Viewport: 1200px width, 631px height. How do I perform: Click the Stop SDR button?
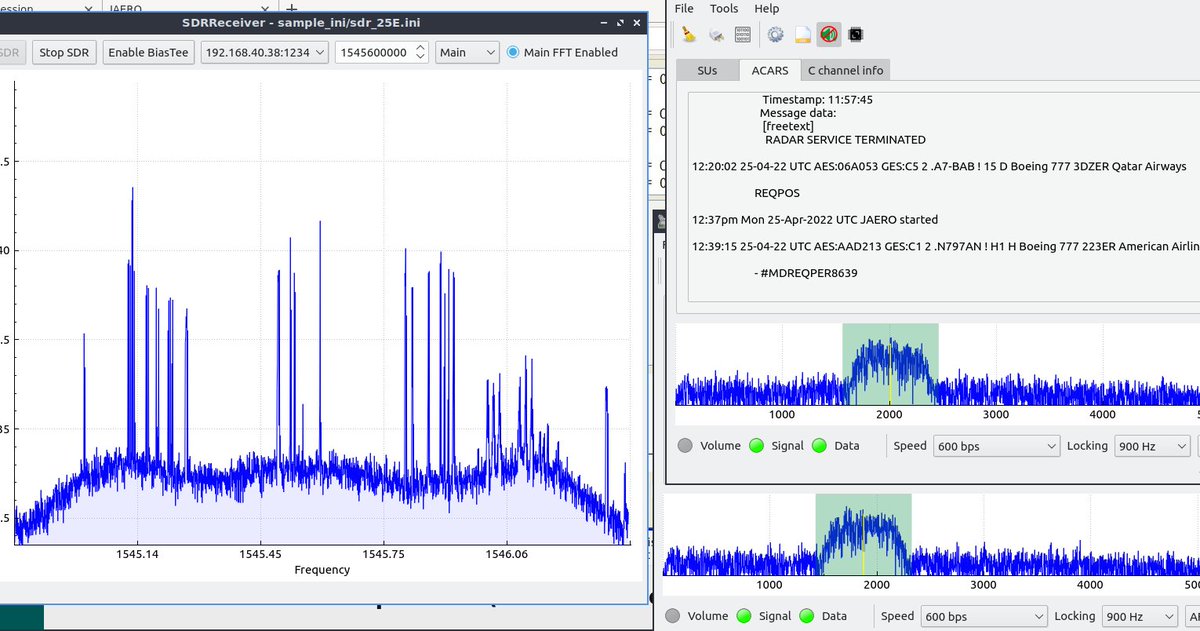[65, 52]
